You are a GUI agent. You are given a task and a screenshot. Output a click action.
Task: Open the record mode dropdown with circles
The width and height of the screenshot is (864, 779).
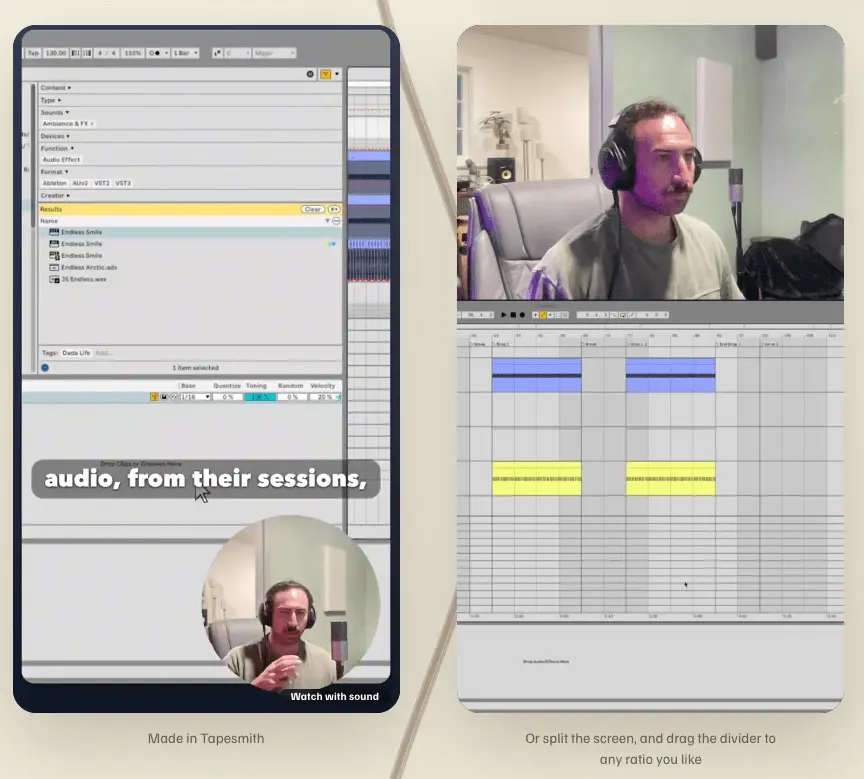[x=158, y=53]
